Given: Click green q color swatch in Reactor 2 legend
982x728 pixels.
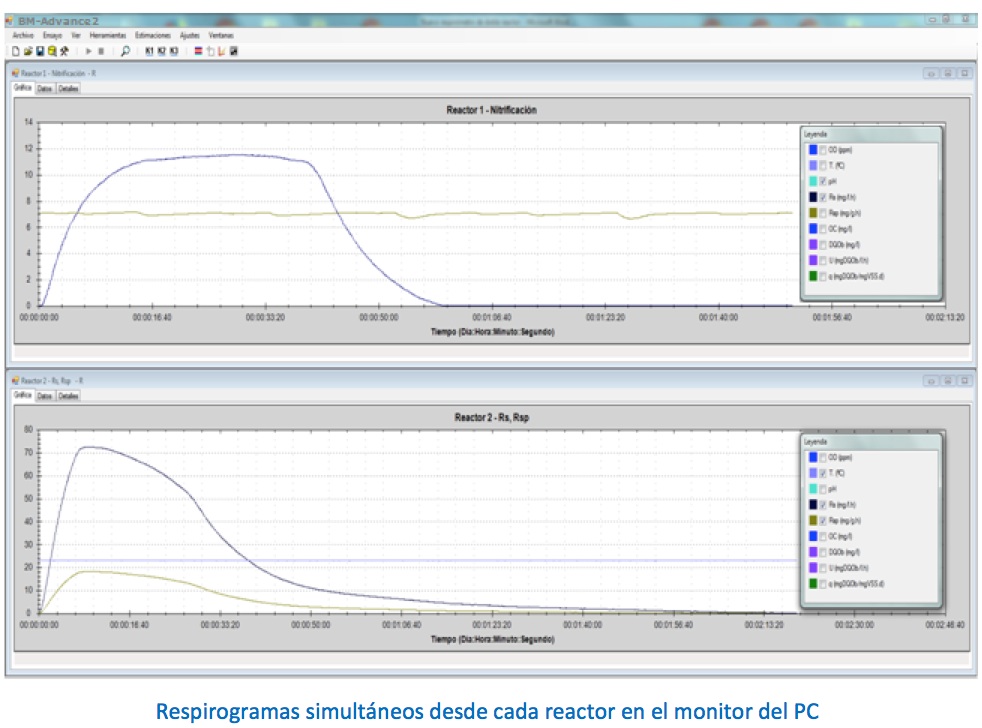Looking at the screenshot, I should [813, 584].
